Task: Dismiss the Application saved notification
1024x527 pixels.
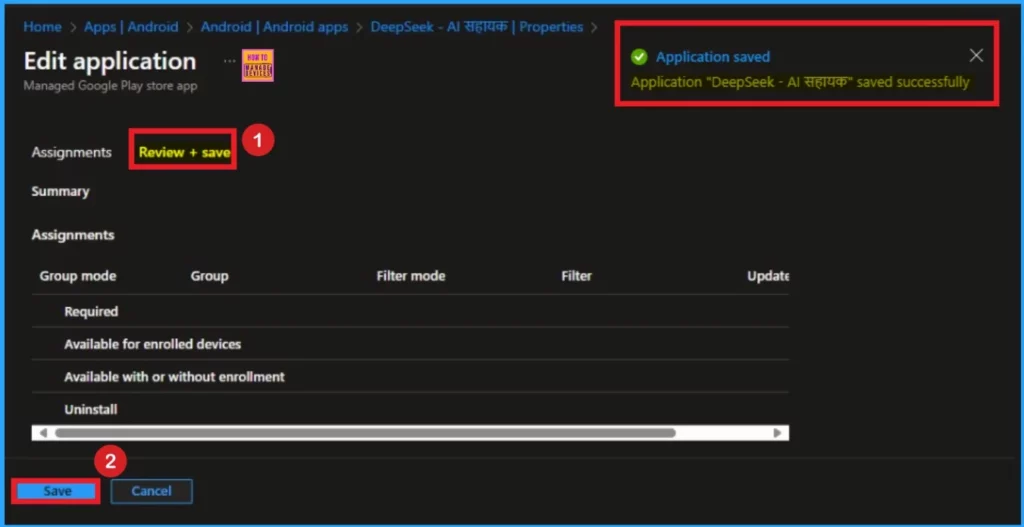Action: pyautogui.click(x=976, y=56)
